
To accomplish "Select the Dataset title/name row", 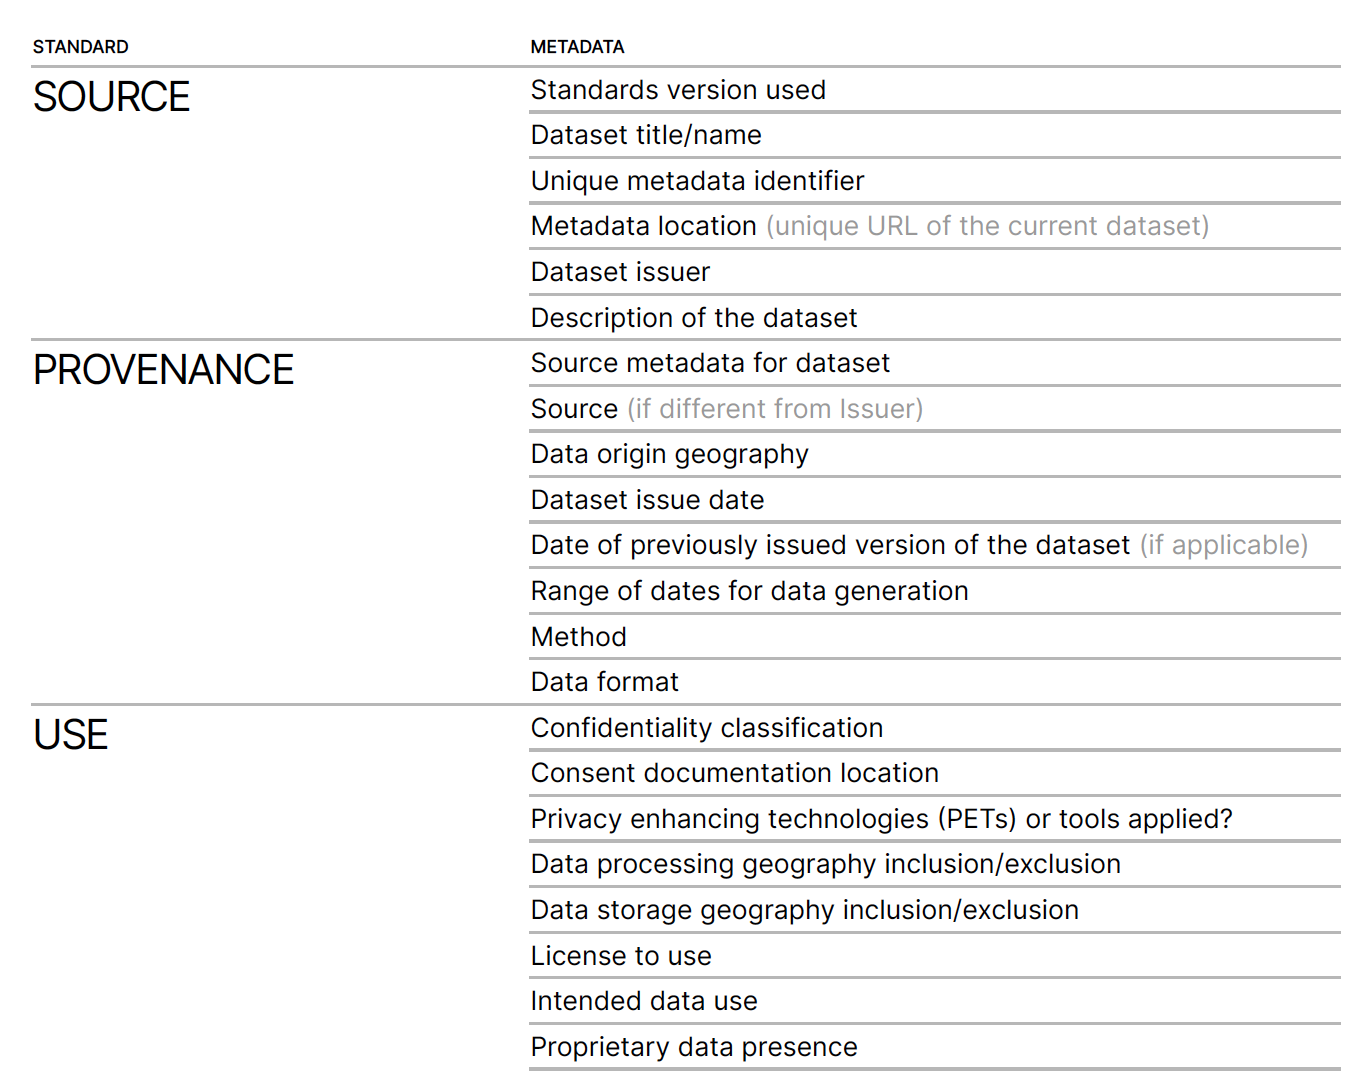I will 646,135.
